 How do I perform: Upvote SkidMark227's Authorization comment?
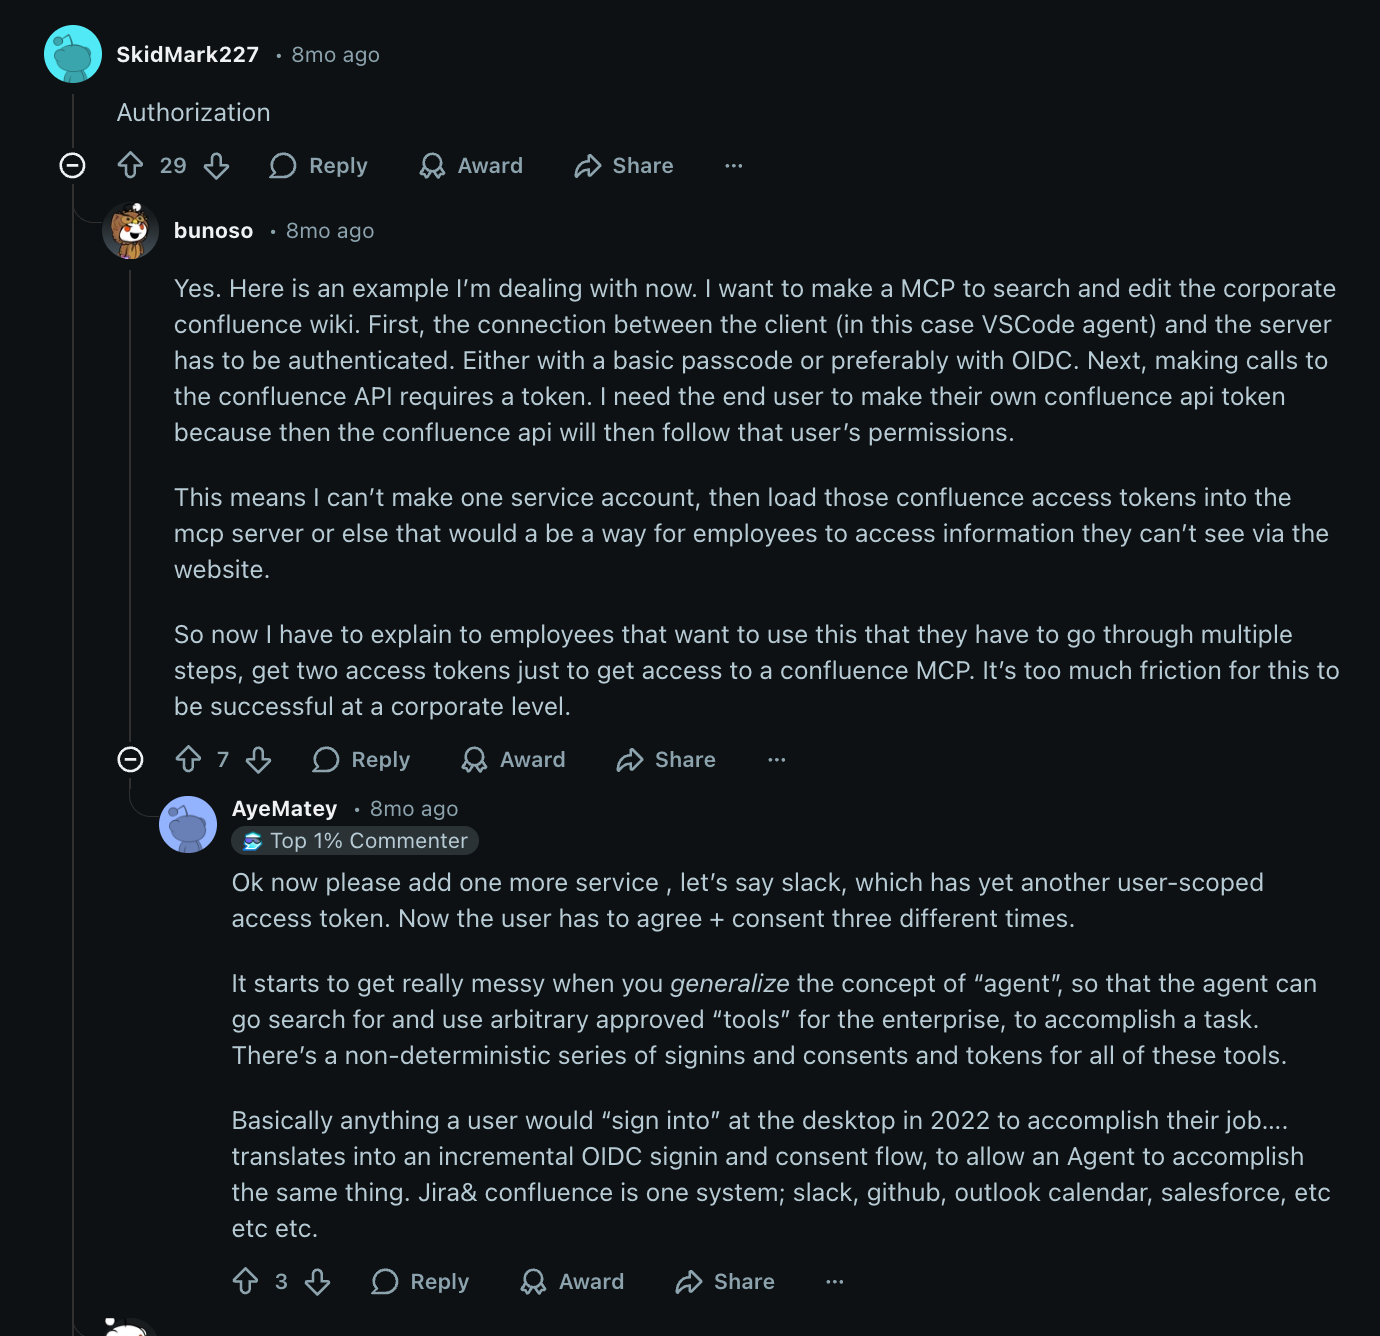pos(131,166)
